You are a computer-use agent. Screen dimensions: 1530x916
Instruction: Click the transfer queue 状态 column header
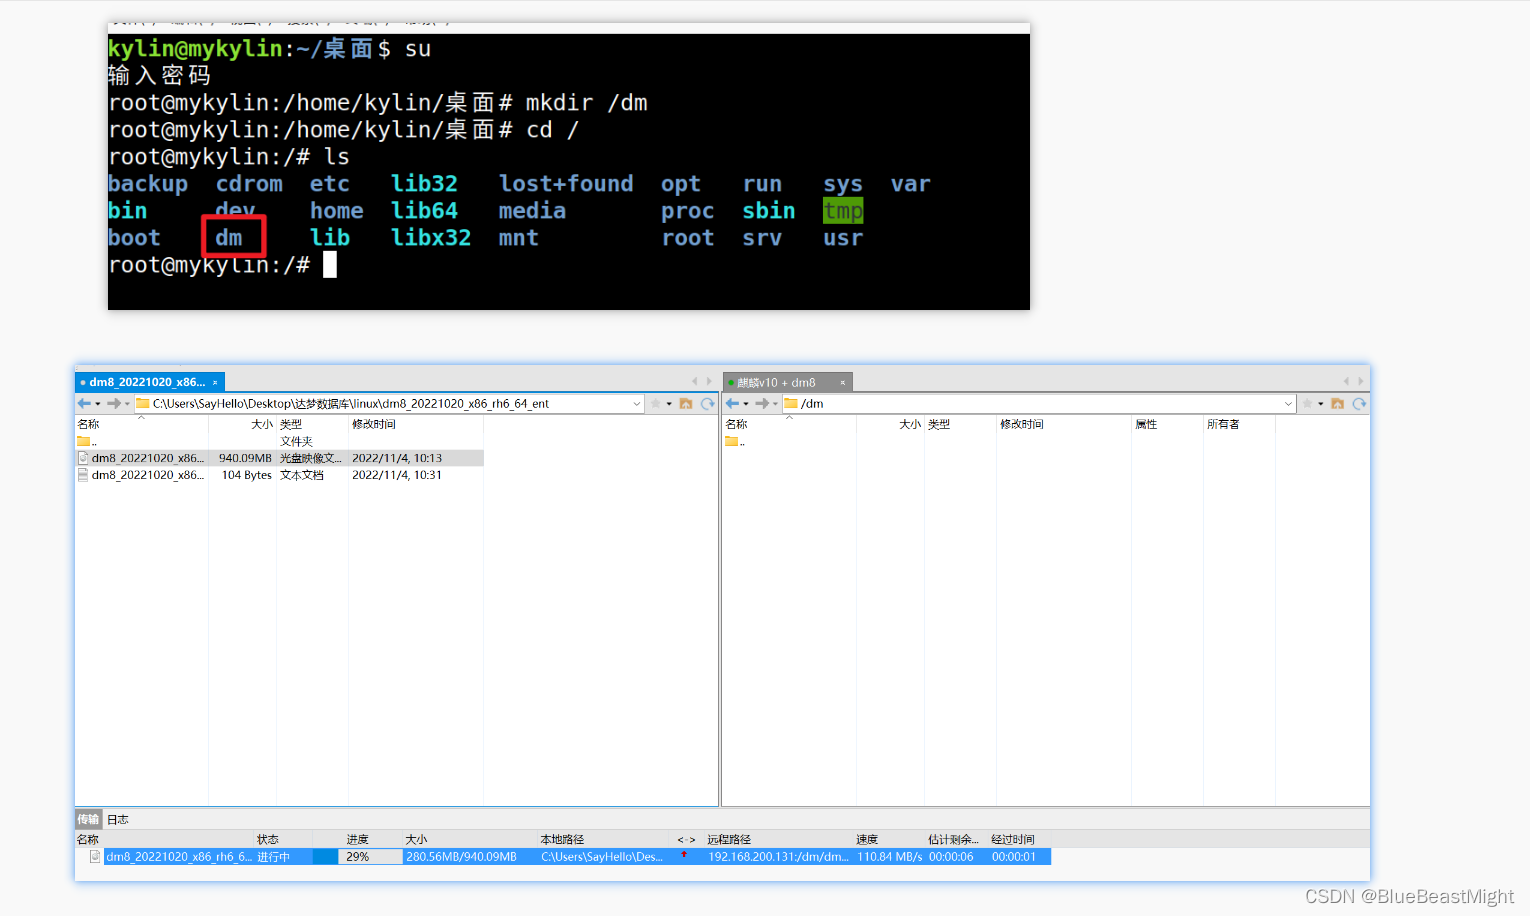(x=268, y=839)
